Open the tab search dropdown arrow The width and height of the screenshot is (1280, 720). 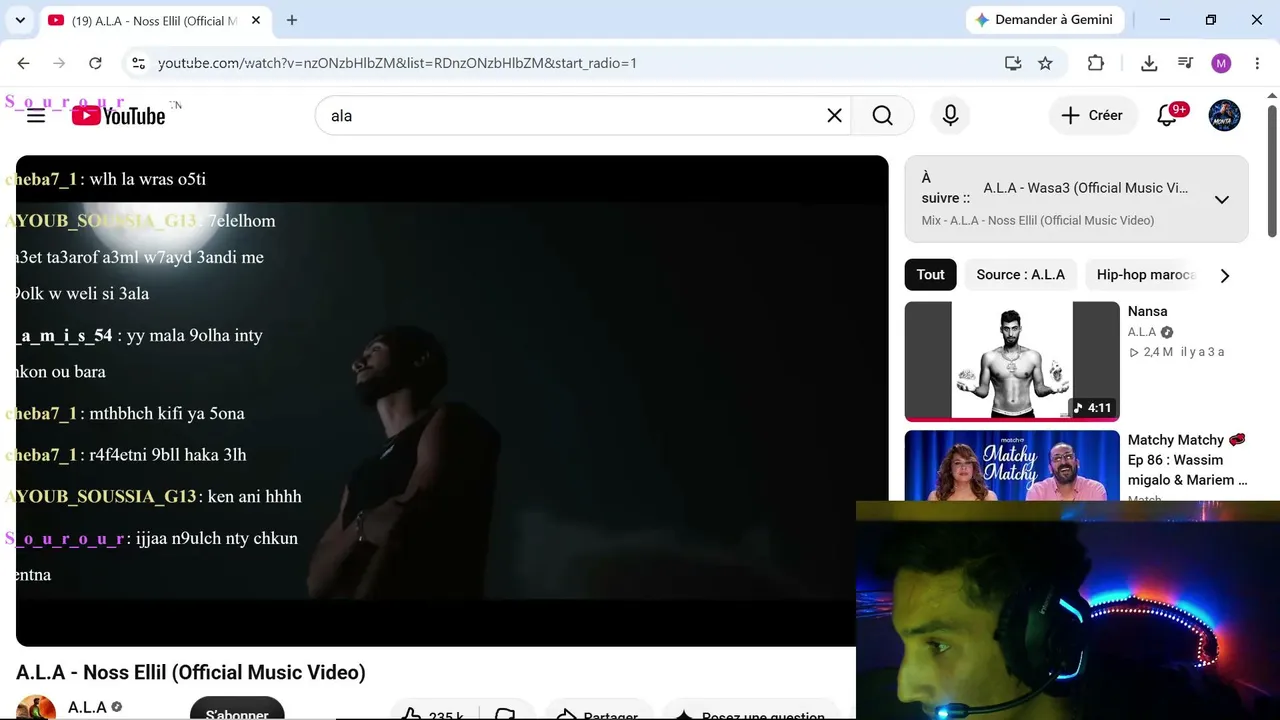pyautogui.click(x=20, y=20)
